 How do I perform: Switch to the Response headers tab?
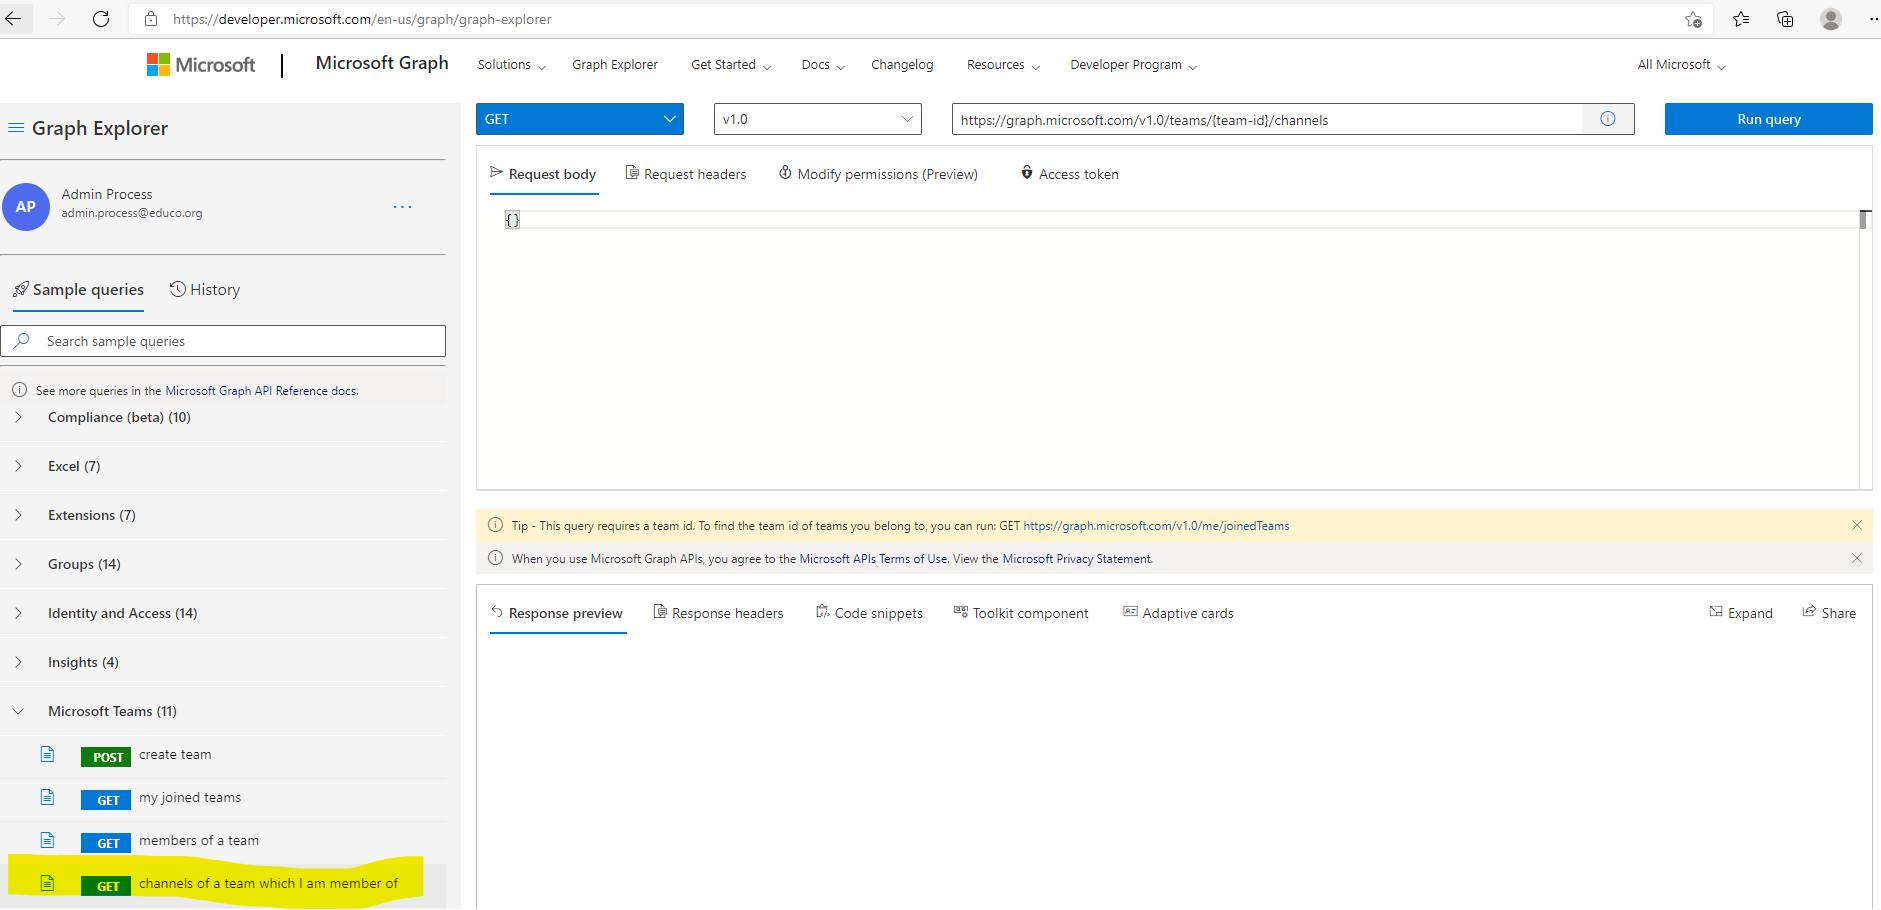pyautogui.click(x=718, y=613)
